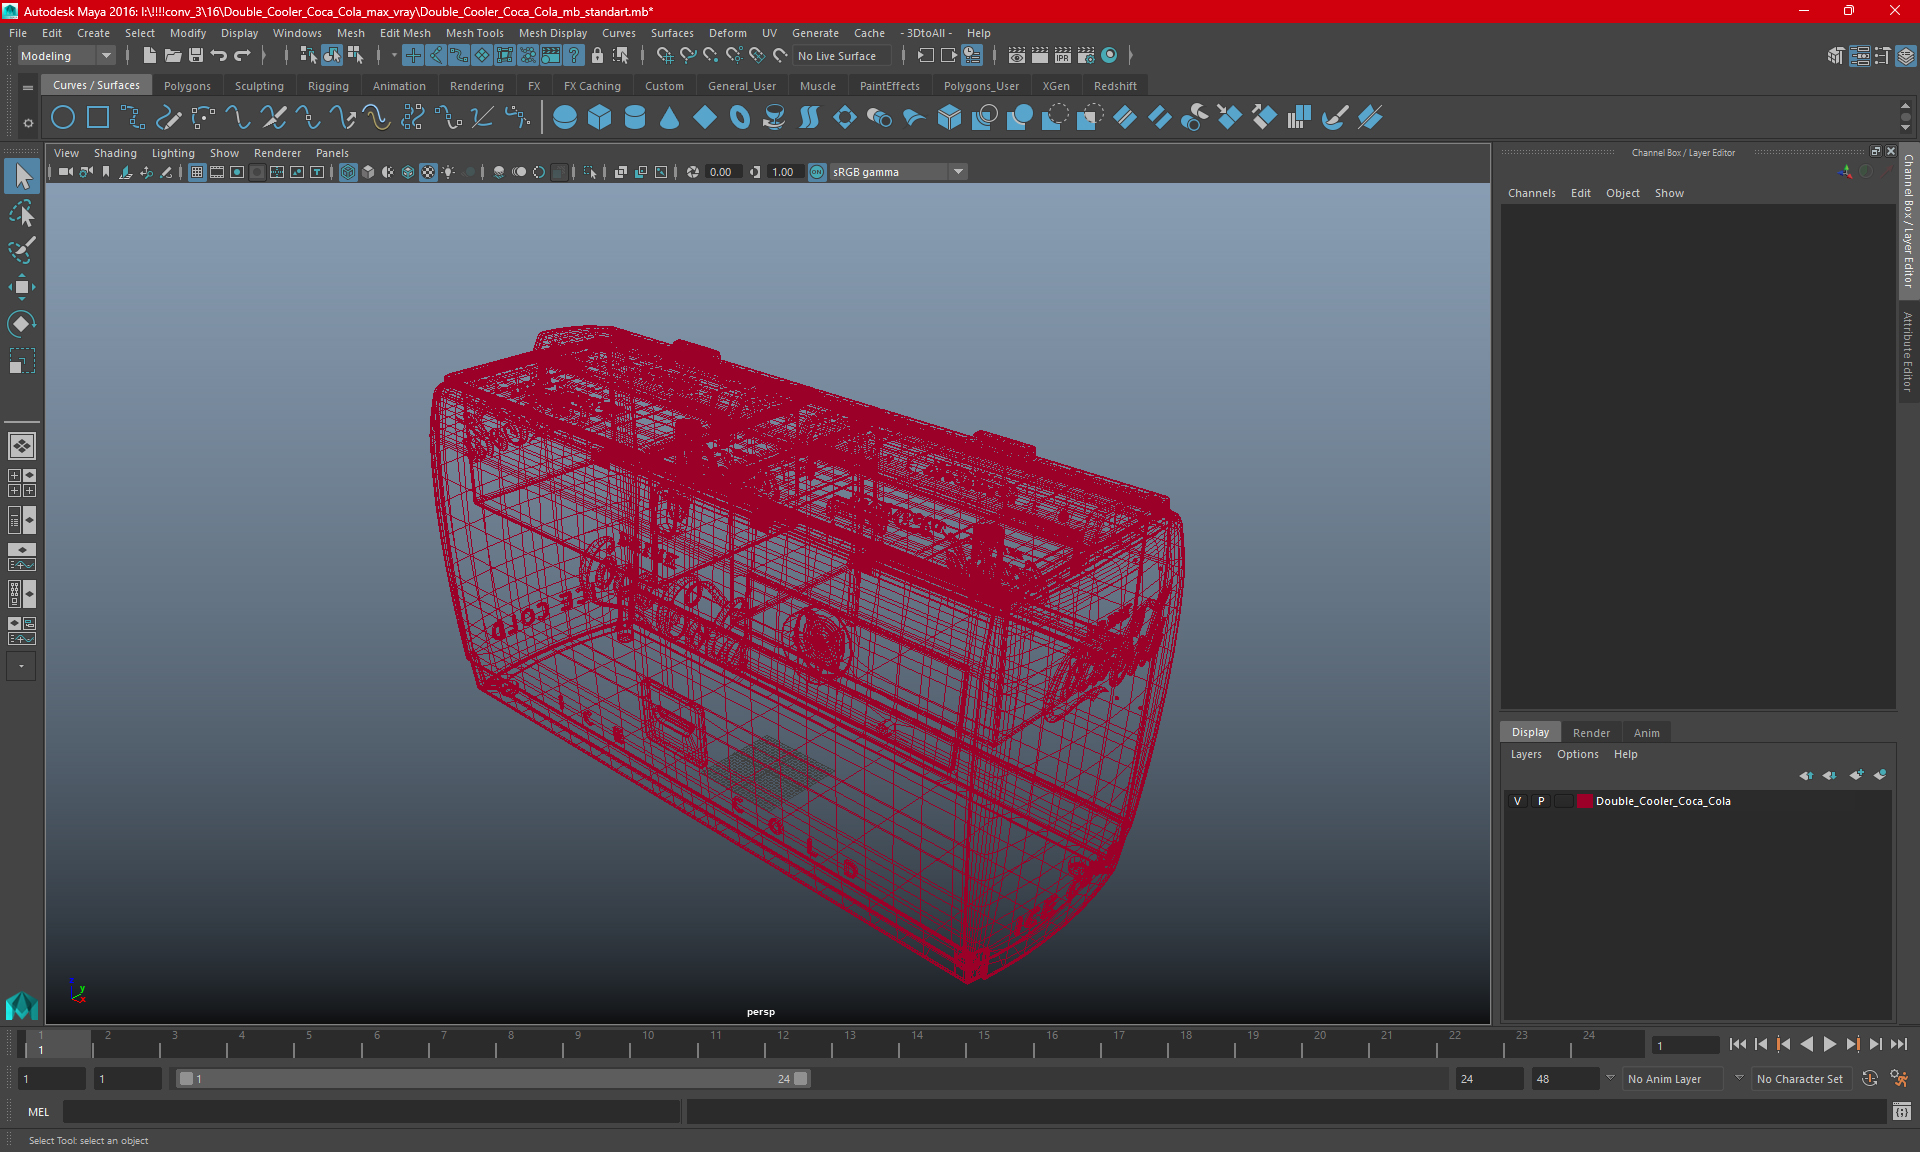
Task: Toggle wireframe display in viewport toolbar
Action: (348, 172)
